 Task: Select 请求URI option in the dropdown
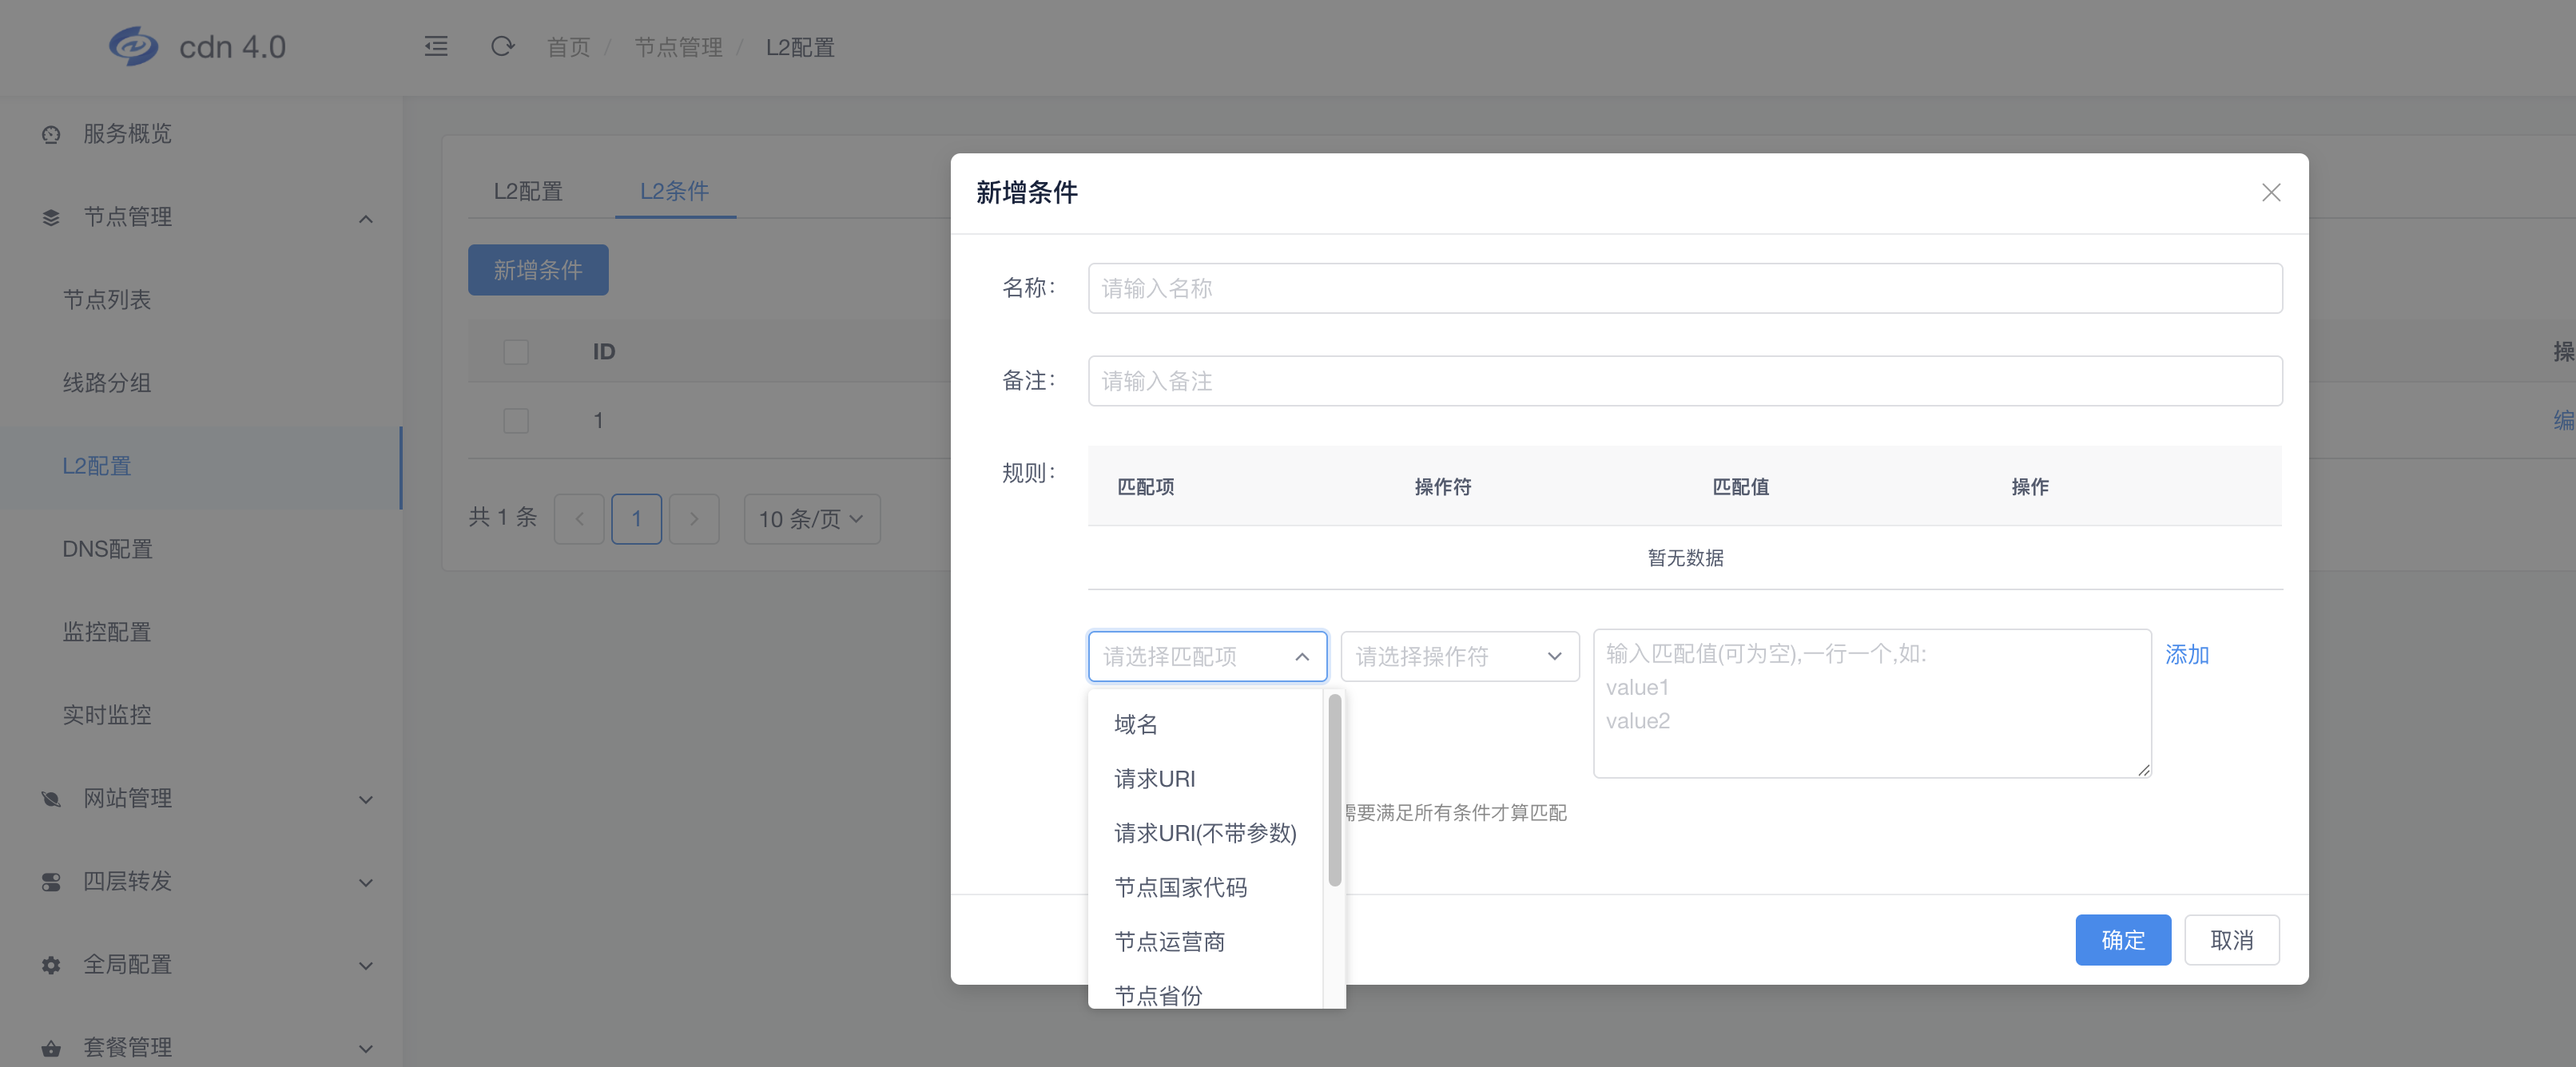1206,778
